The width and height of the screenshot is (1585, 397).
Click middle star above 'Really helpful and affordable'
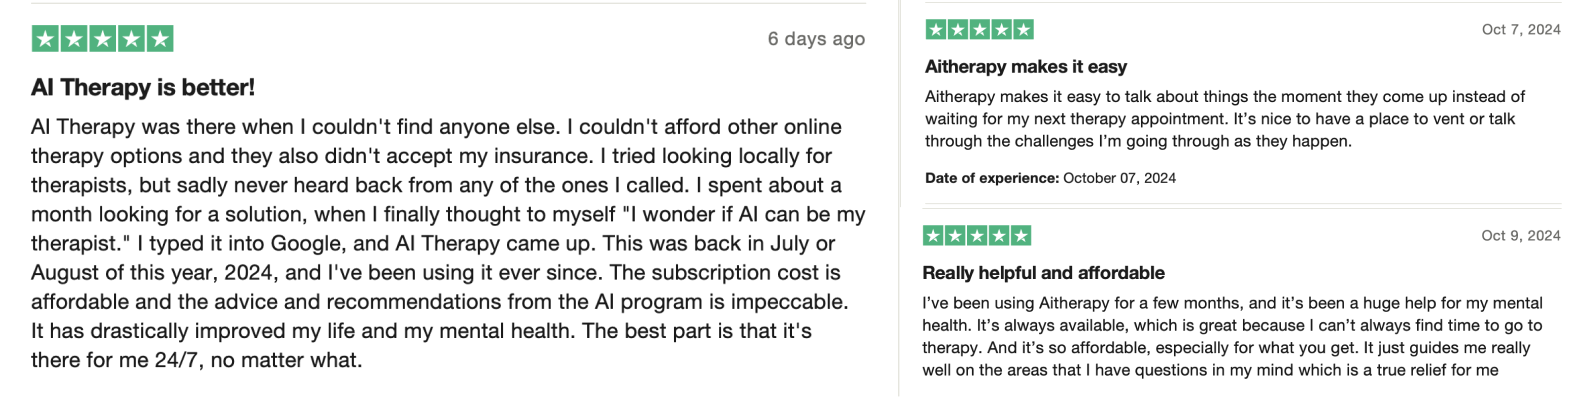[x=977, y=236]
